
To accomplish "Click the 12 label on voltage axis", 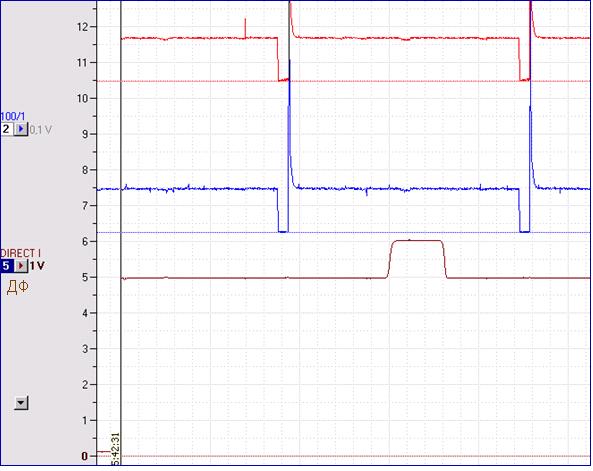I will [82, 27].
